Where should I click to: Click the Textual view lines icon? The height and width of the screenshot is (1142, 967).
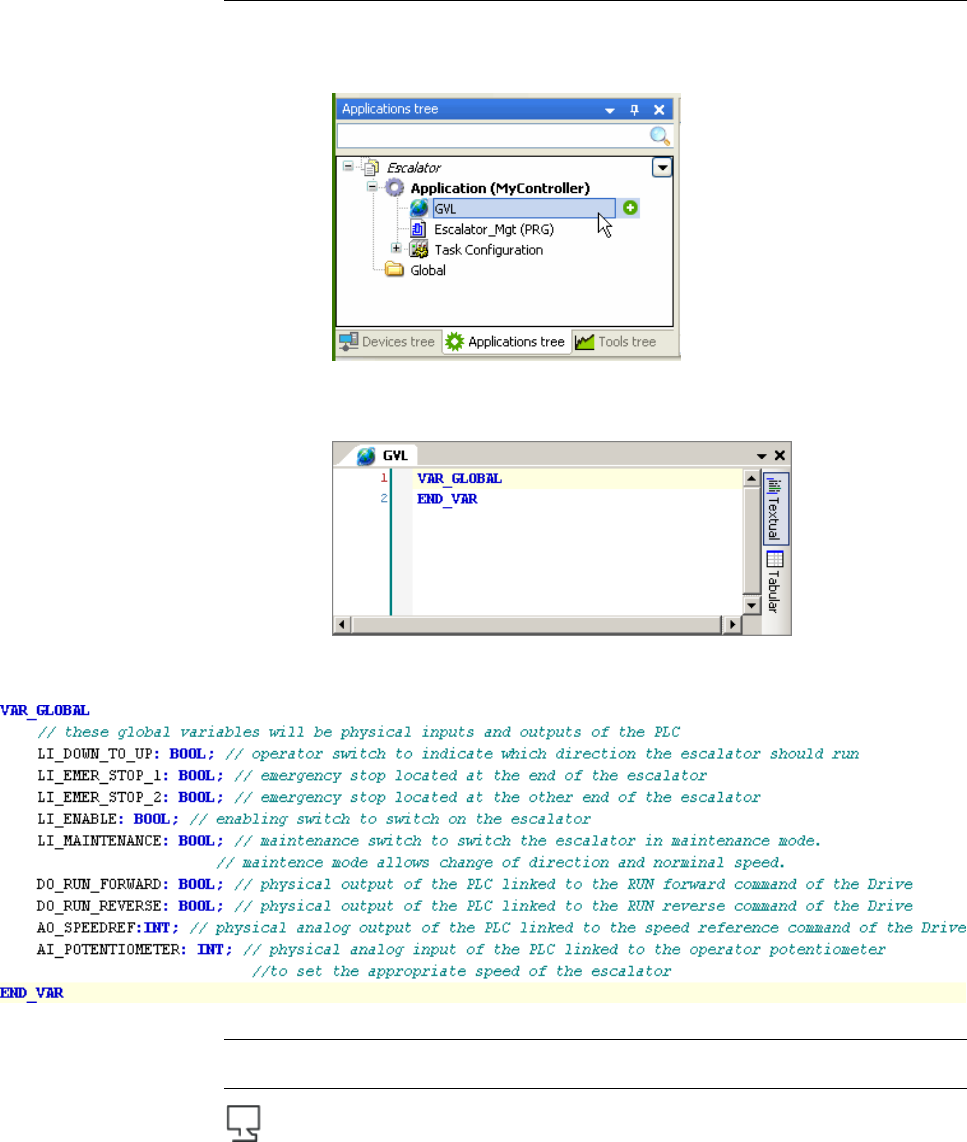[x=774, y=485]
